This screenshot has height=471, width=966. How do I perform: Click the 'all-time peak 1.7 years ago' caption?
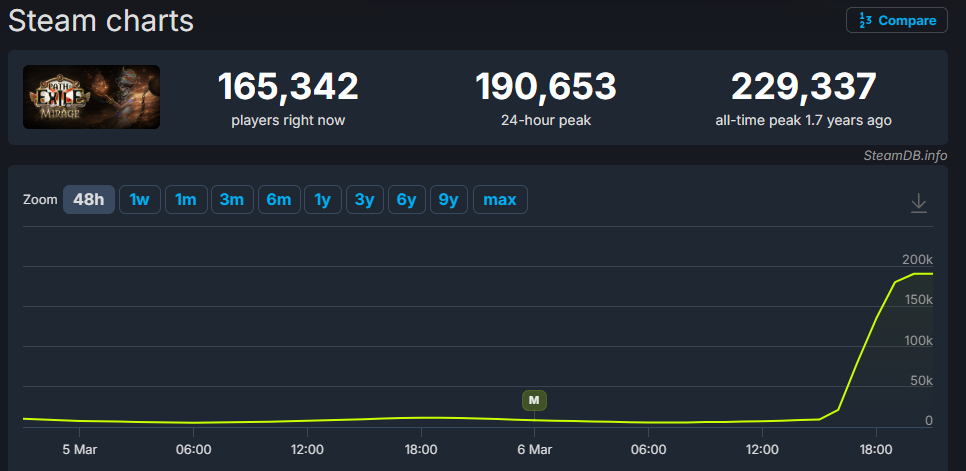click(803, 121)
